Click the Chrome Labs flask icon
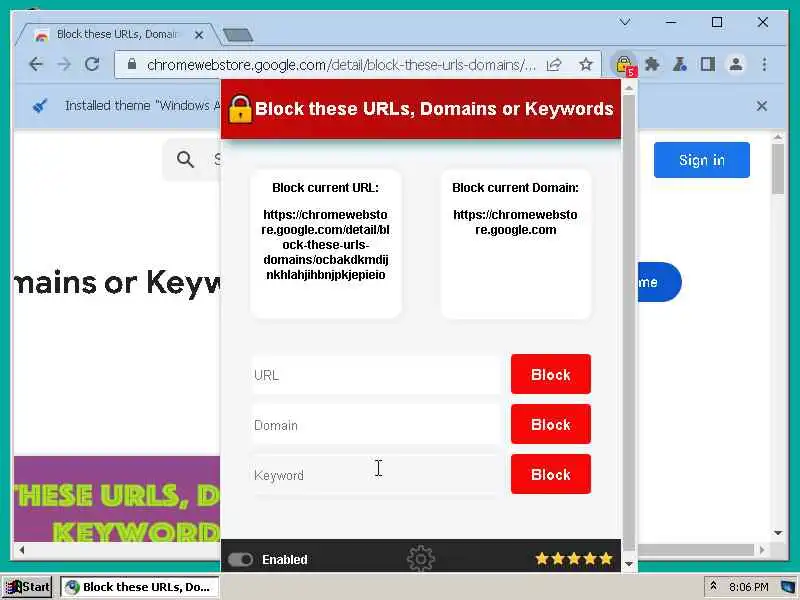The height and width of the screenshot is (600, 800). pyautogui.click(x=680, y=64)
